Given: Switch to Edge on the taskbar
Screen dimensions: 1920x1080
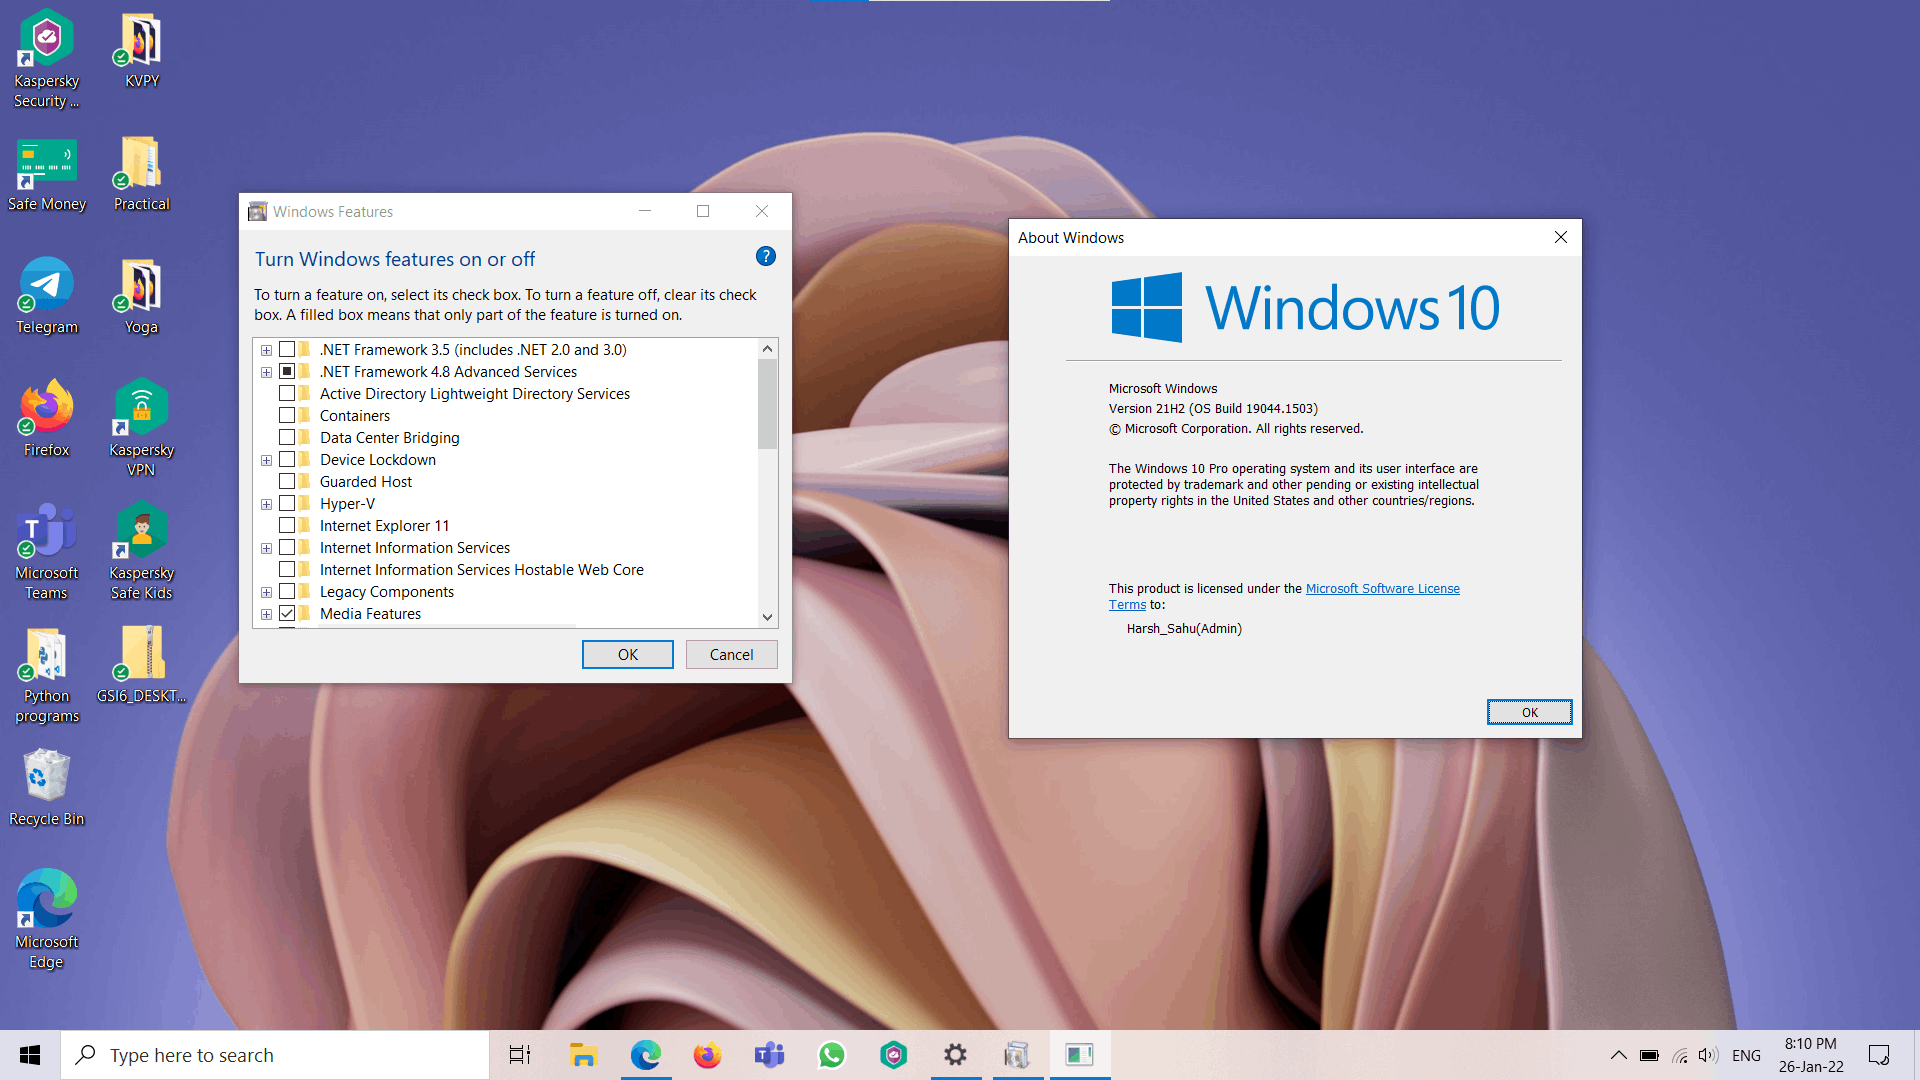Looking at the screenshot, I should tap(646, 1055).
